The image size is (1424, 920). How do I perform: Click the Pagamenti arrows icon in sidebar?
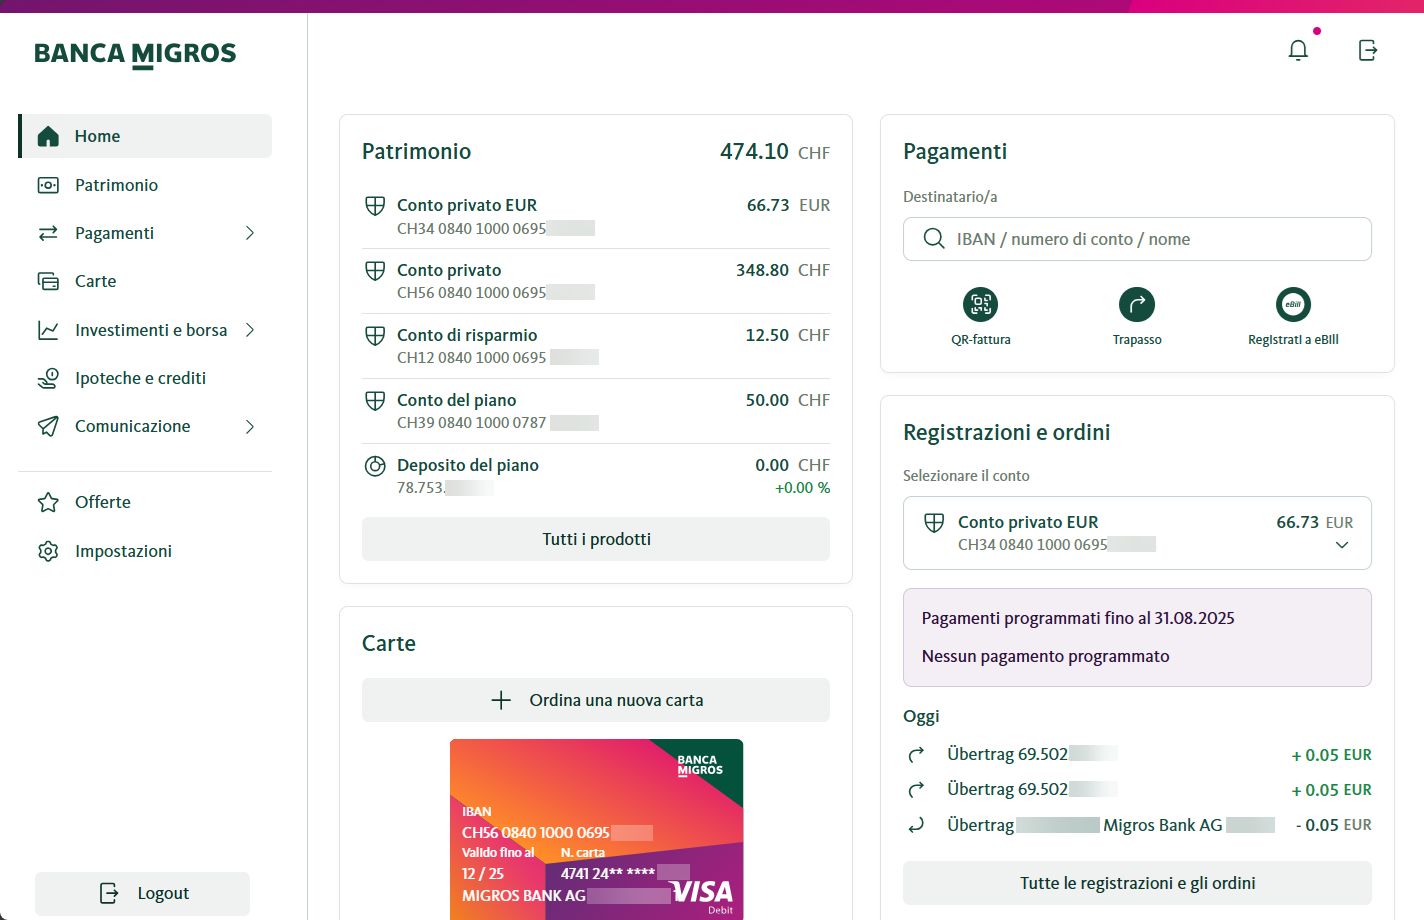coord(48,233)
